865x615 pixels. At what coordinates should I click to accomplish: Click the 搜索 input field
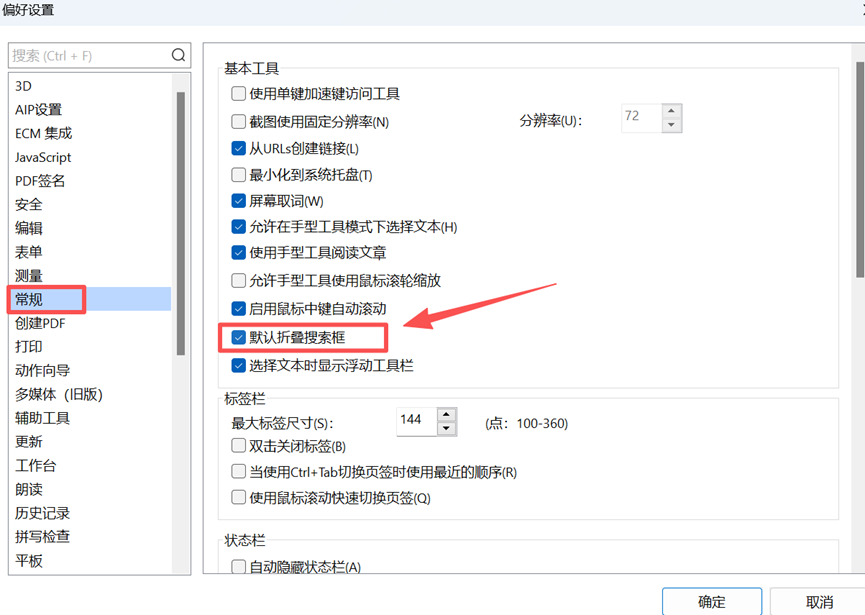click(x=88, y=56)
